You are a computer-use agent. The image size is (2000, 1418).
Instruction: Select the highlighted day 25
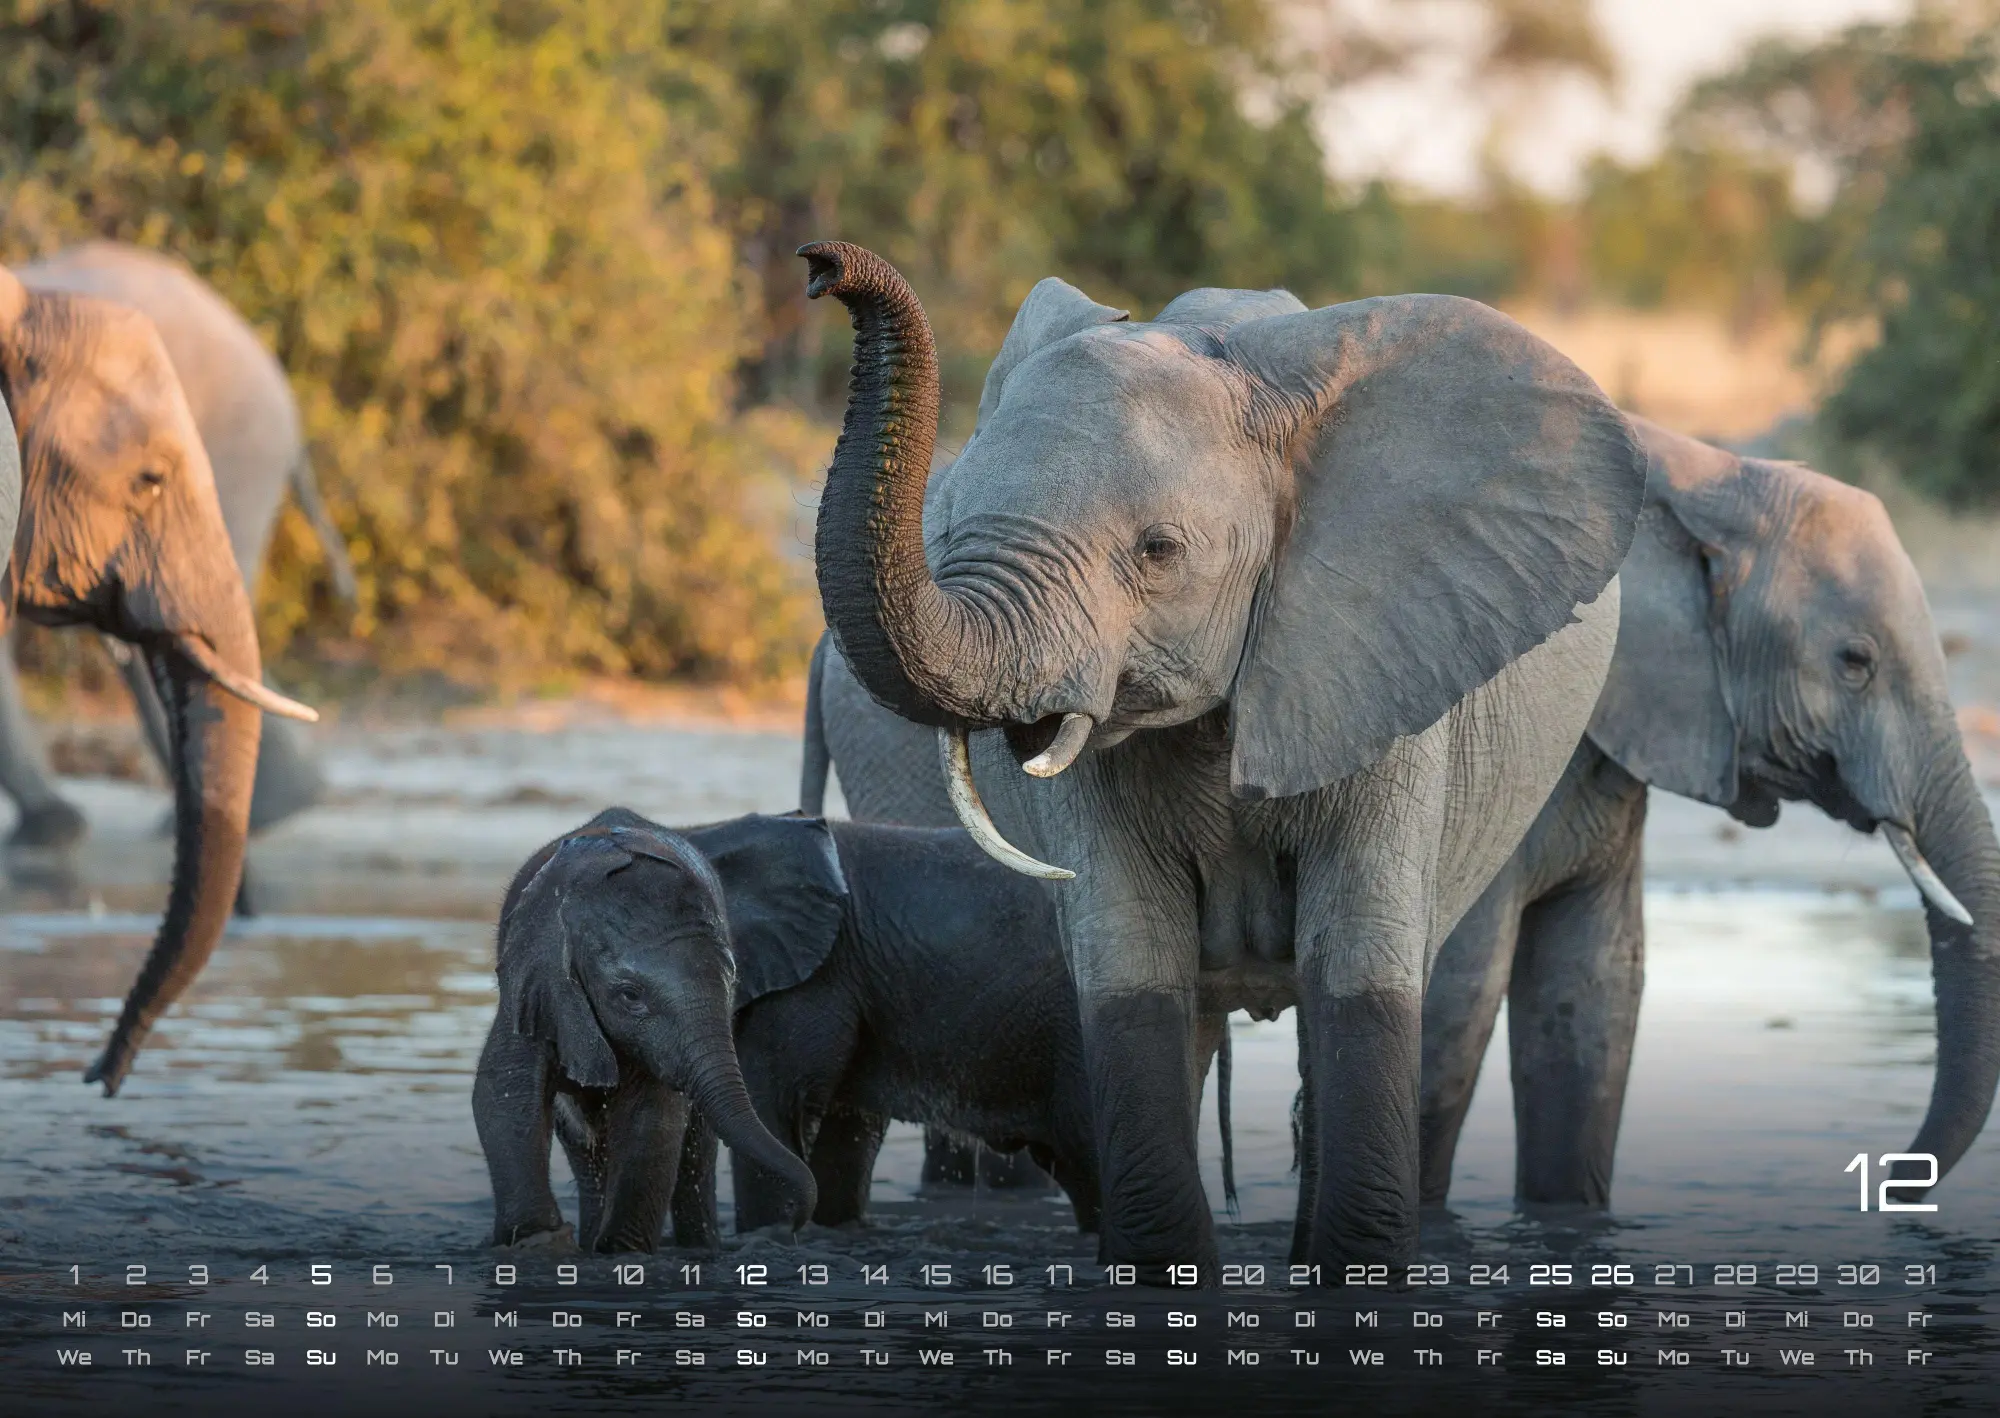point(1551,1275)
